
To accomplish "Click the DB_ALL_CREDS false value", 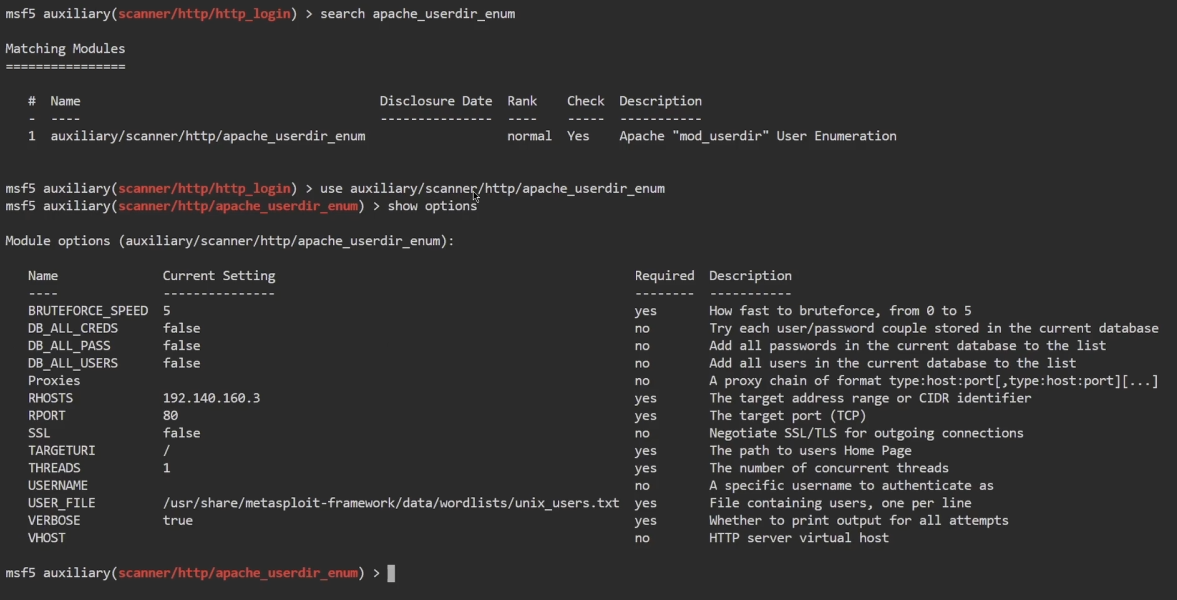I will pyautogui.click(x=181, y=328).
